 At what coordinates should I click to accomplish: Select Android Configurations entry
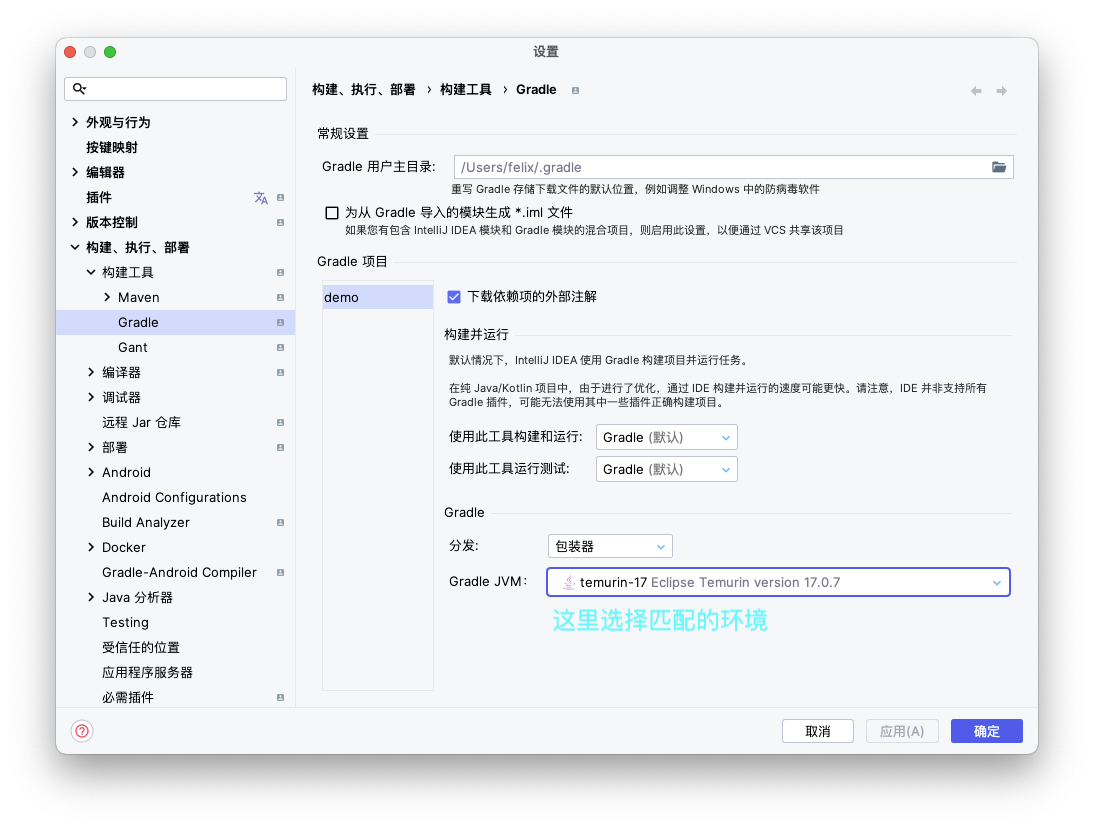[x=175, y=497]
